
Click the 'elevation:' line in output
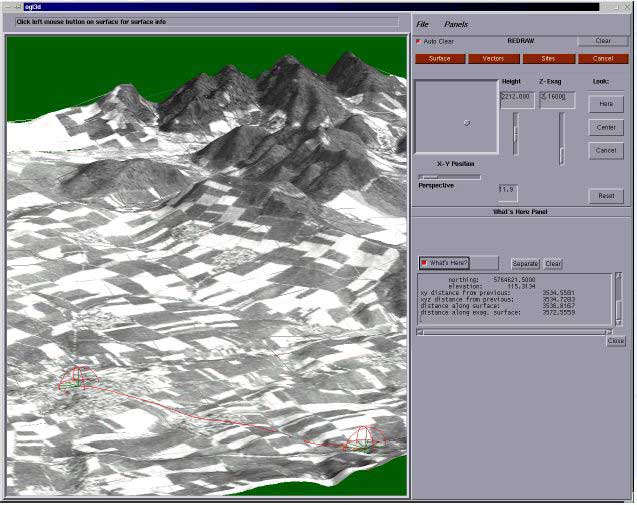pyautogui.click(x=492, y=286)
